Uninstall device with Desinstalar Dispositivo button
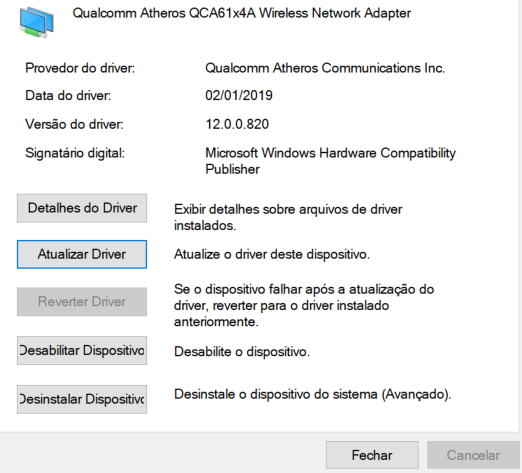 82,399
